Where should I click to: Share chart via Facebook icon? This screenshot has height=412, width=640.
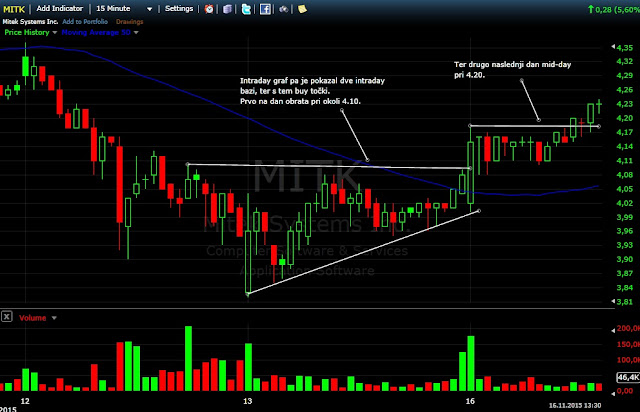pyautogui.click(x=265, y=9)
